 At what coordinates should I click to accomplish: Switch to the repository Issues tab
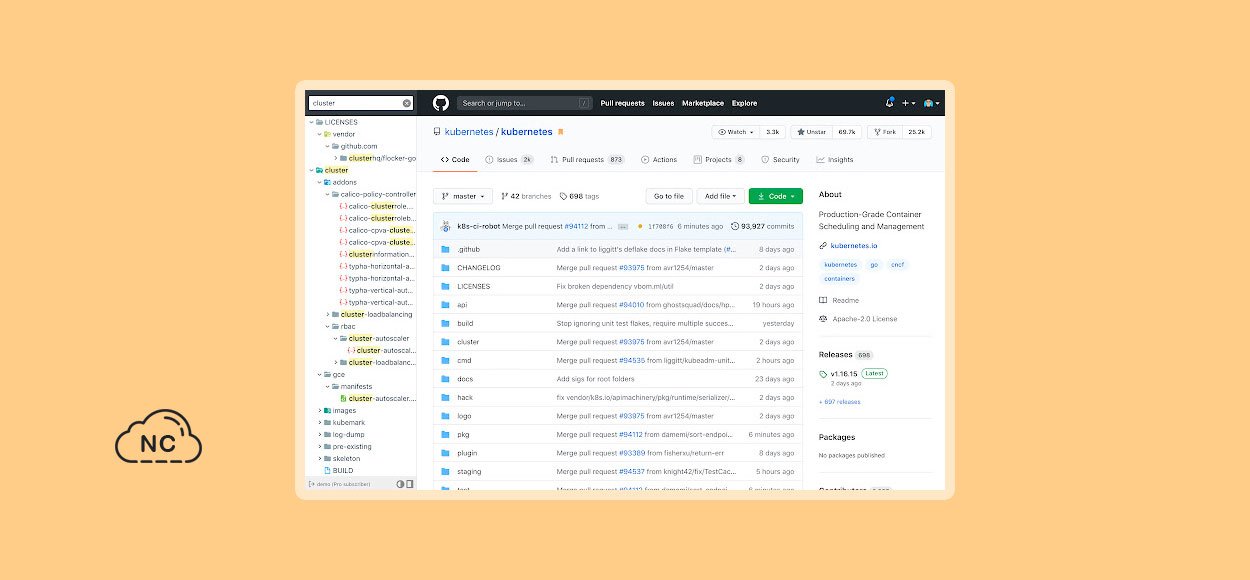coord(509,160)
